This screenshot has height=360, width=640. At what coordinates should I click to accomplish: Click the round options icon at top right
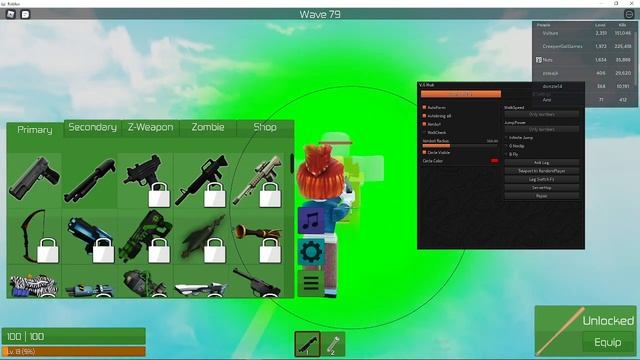[629, 14]
